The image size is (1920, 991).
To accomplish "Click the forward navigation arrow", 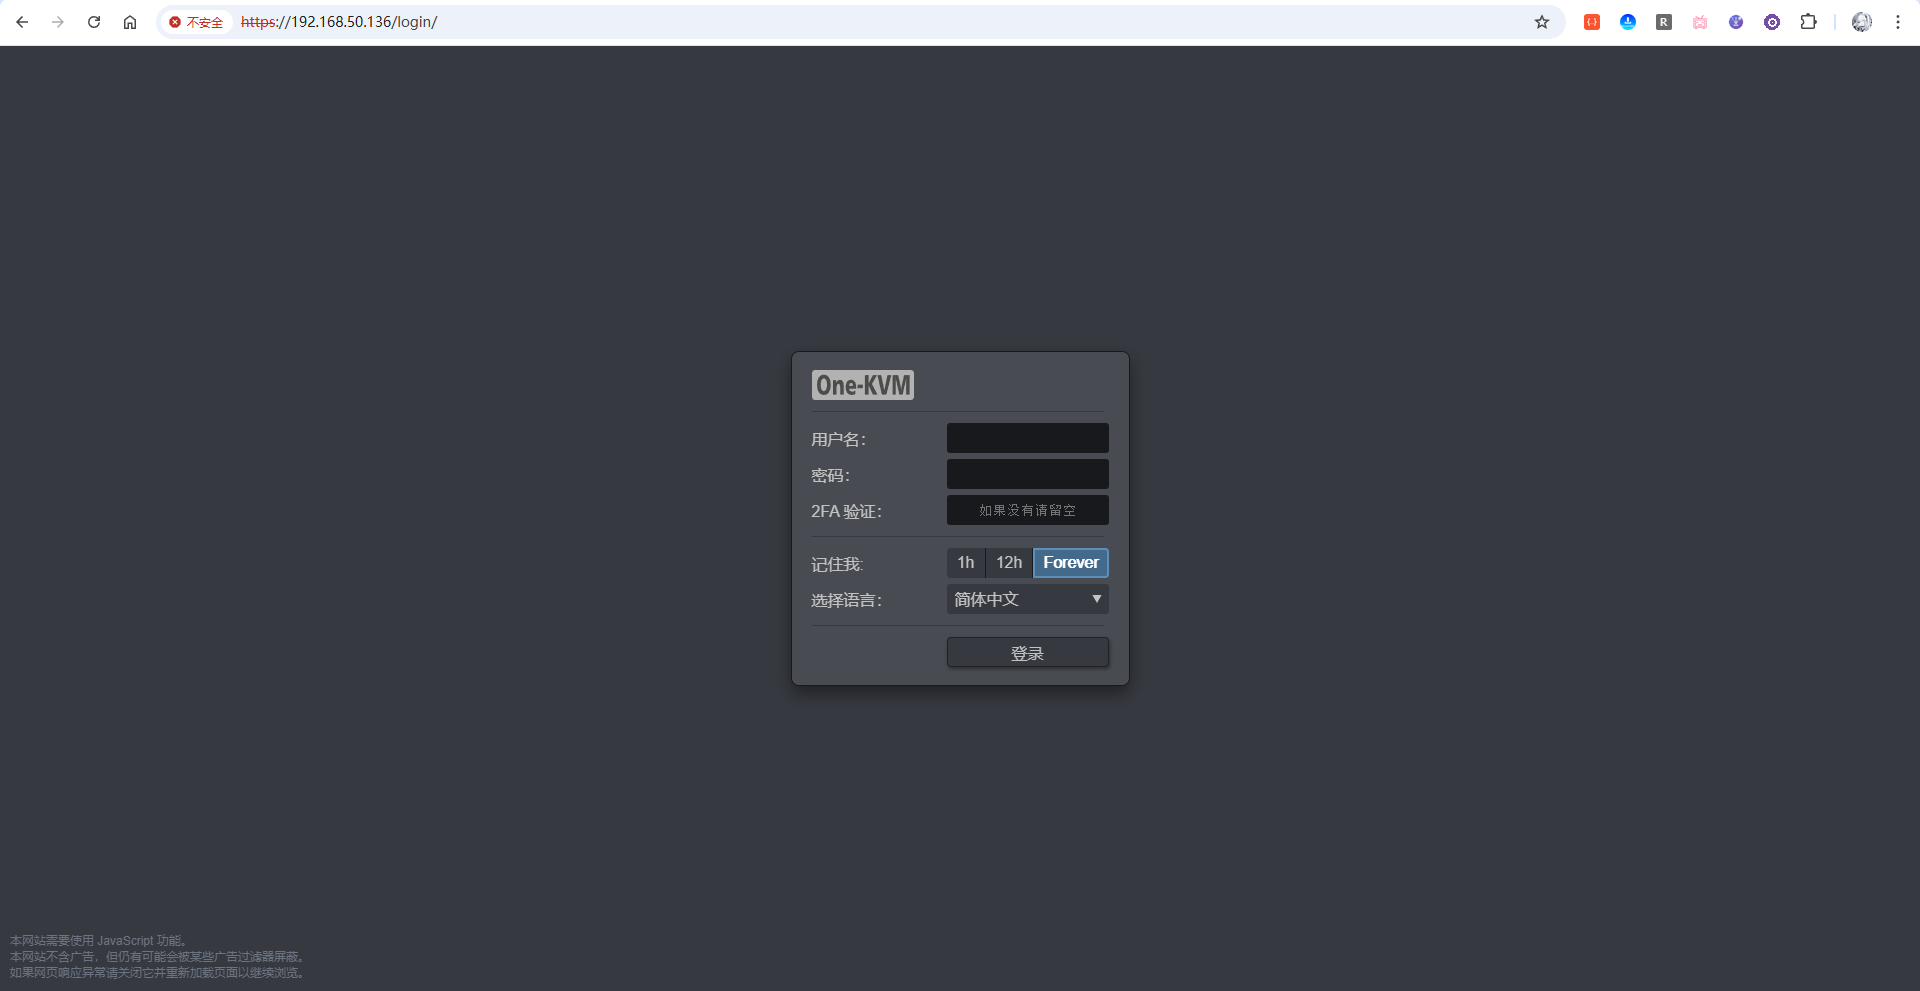I will pos(58,21).
